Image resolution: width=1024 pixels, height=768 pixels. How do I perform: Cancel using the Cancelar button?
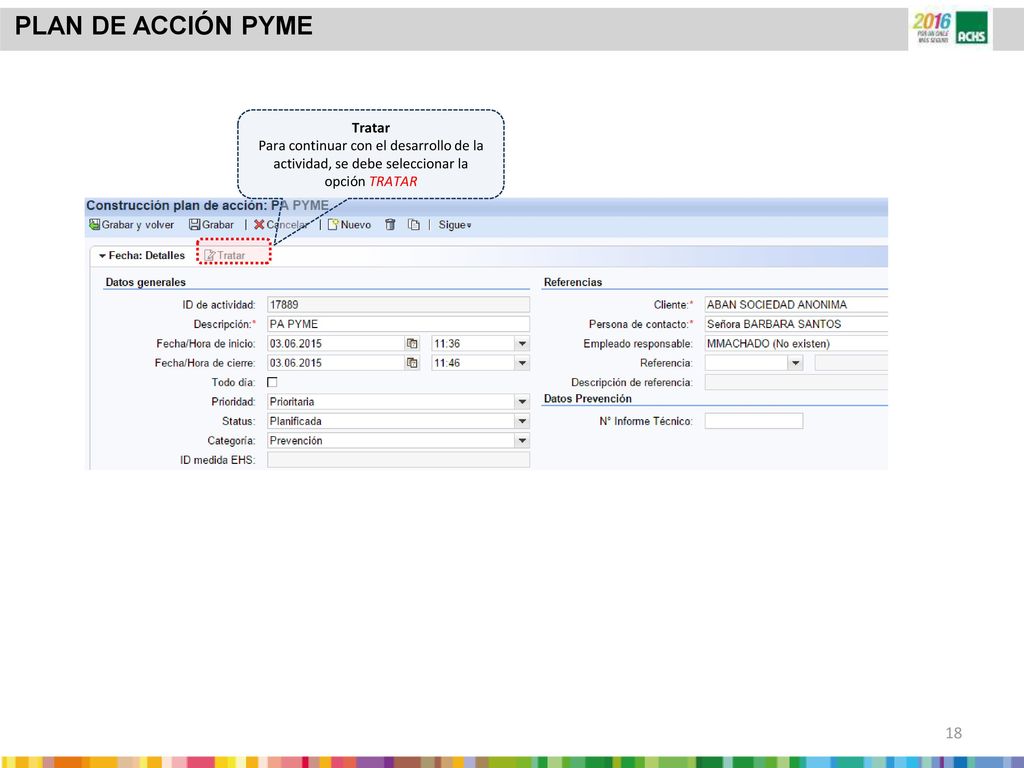click(x=281, y=225)
